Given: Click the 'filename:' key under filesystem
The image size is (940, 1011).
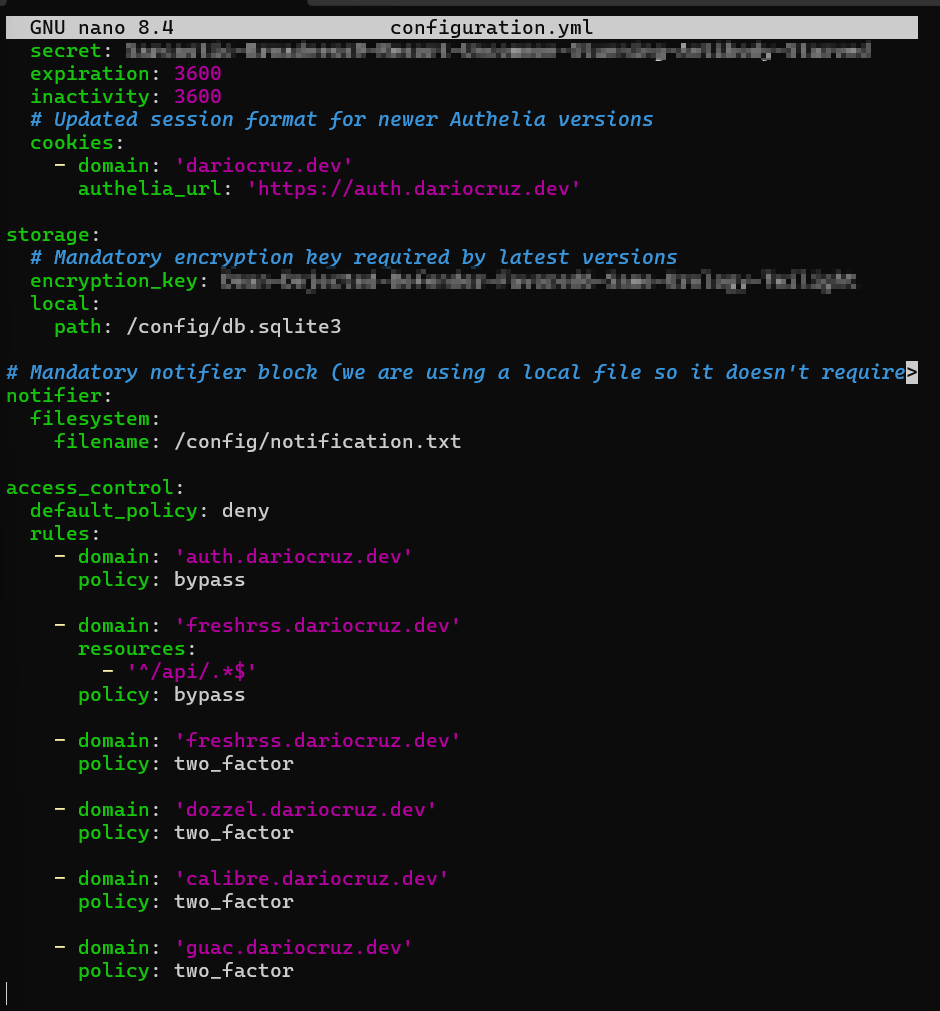Looking at the screenshot, I should [107, 442].
